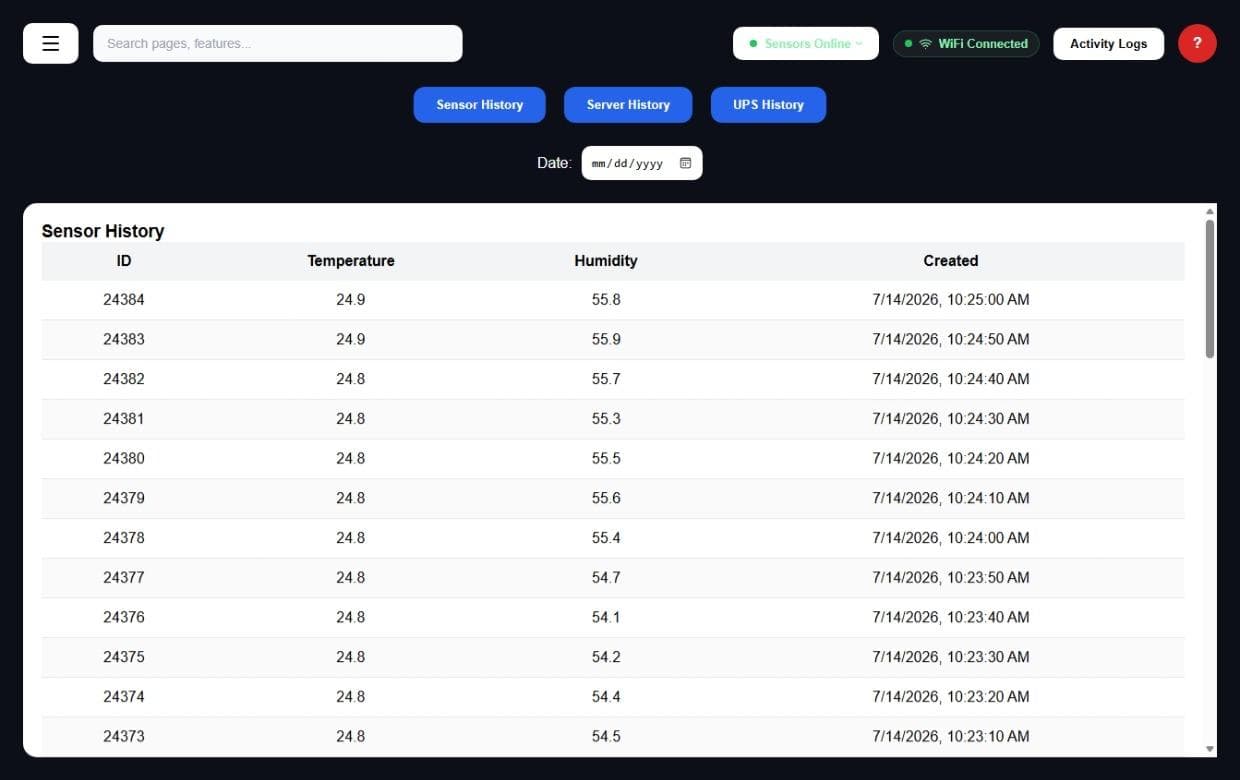
Task: Click timestamp 7/14/2026, 10:24:30 AM
Action: pos(951,419)
